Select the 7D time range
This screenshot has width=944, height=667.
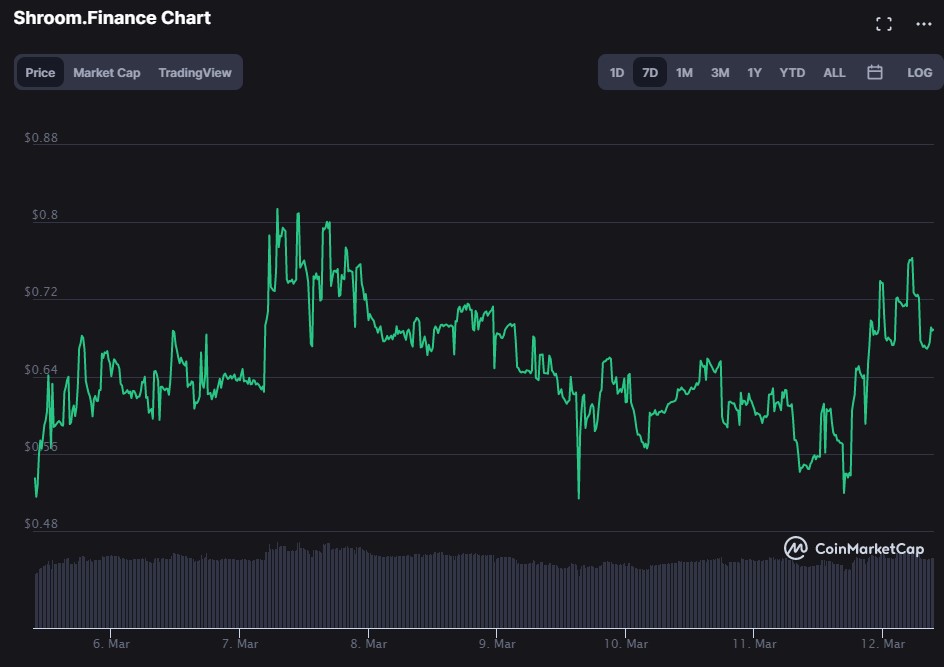pos(650,73)
